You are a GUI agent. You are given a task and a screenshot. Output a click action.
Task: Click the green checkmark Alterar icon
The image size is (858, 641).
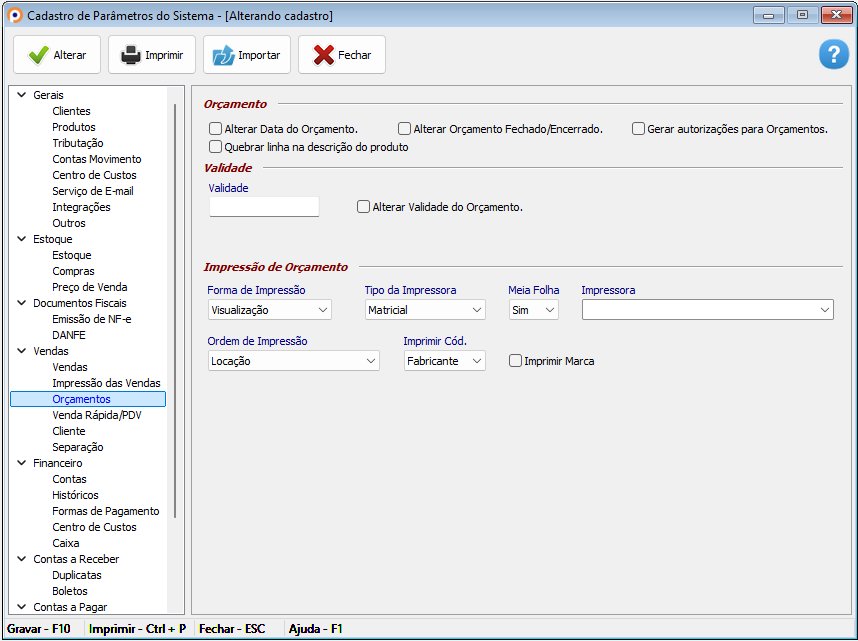[x=38, y=55]
